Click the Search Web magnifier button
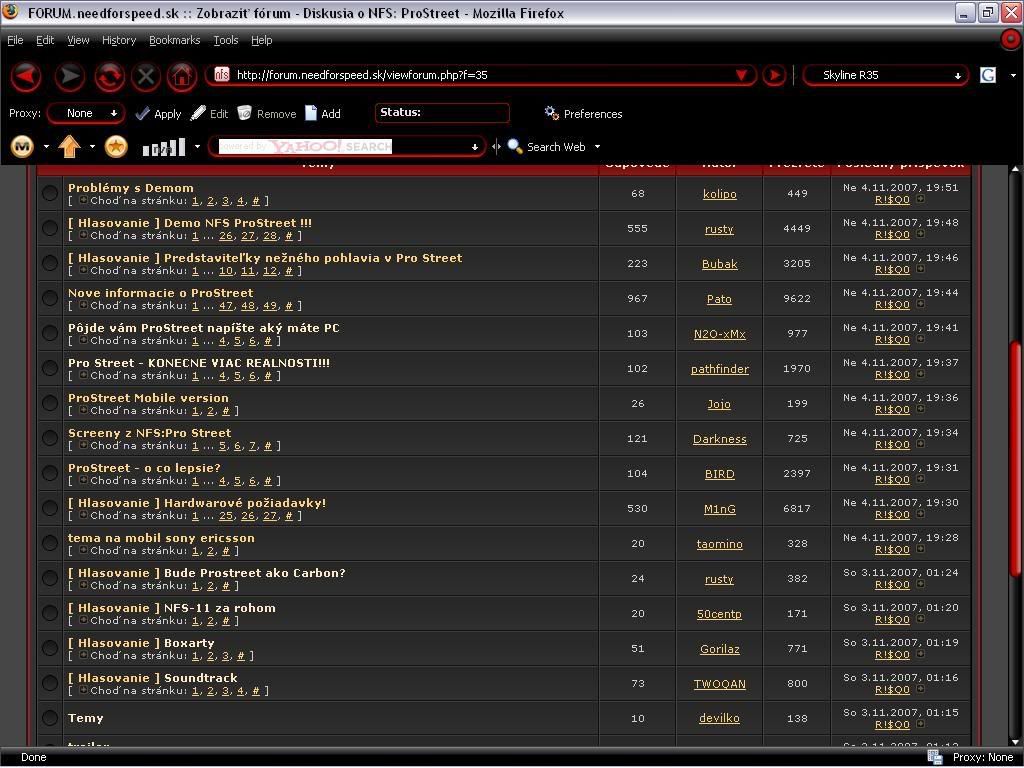 click(x=547, y=147)
